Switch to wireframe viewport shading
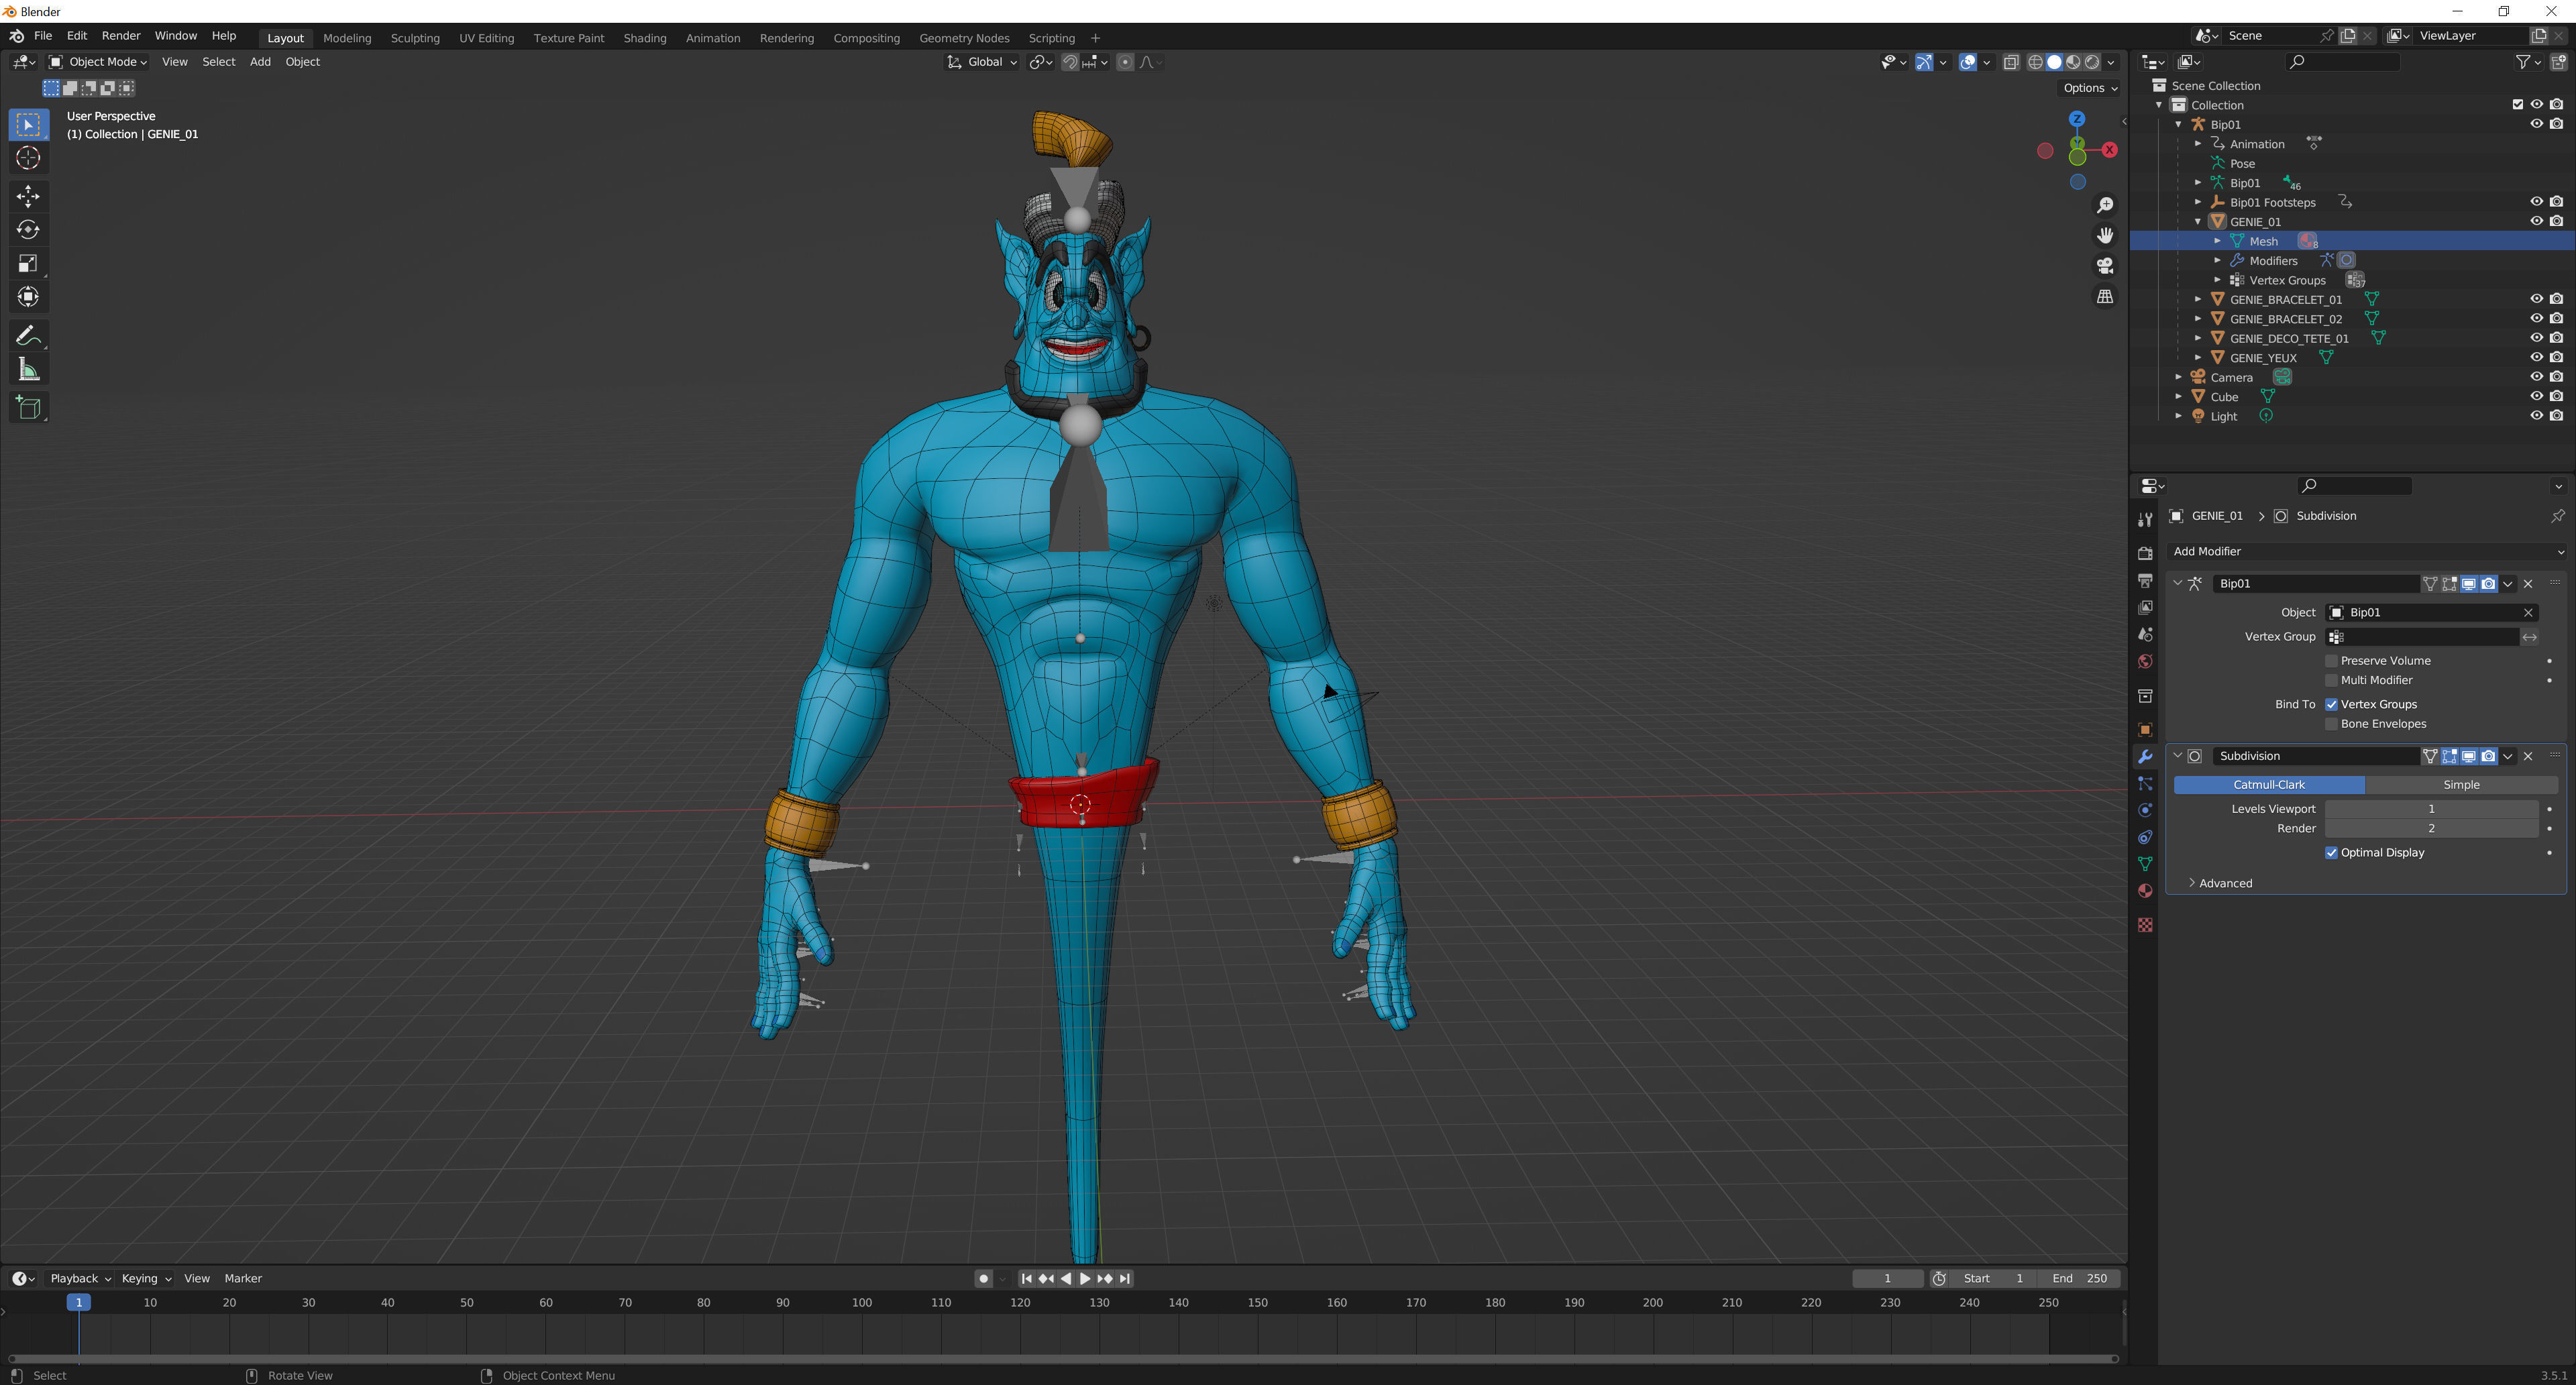 [x=2034, y=62]
